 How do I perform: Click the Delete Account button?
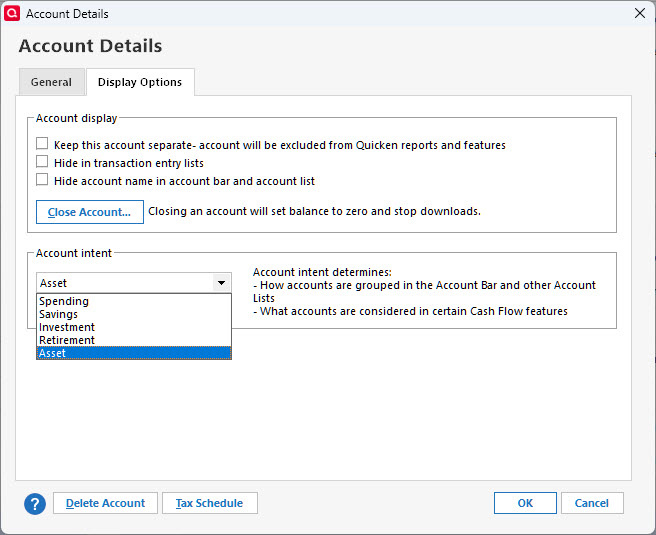[x=105, y=503]
